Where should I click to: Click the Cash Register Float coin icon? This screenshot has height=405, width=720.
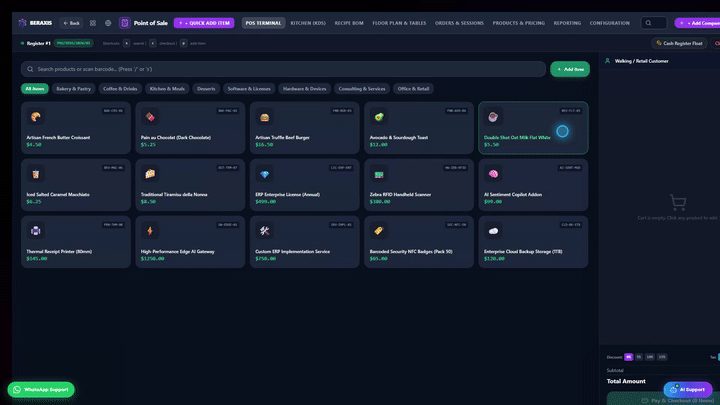coord(659,43)
